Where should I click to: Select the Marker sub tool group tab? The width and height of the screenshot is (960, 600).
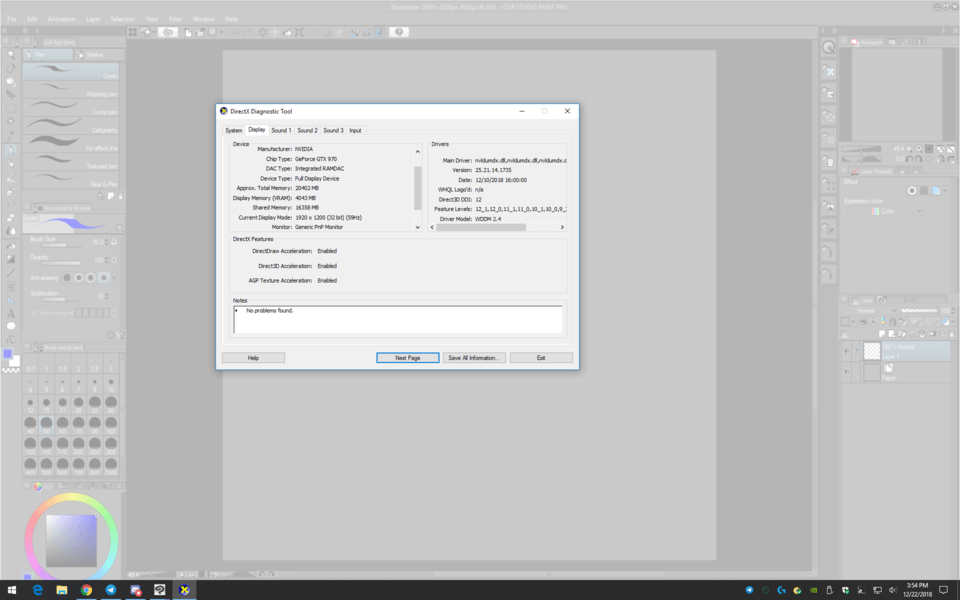click(x=99, y=54)
